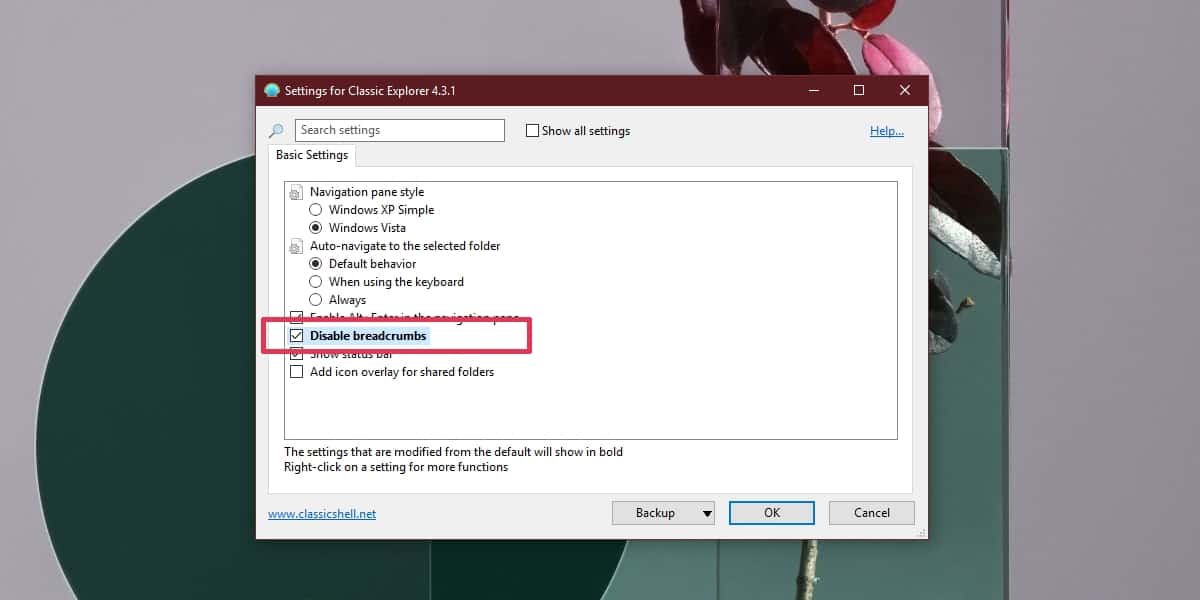Choose Default behavior radio option
The height and width of the screenshot is (600, 1200).
(316, 264)
